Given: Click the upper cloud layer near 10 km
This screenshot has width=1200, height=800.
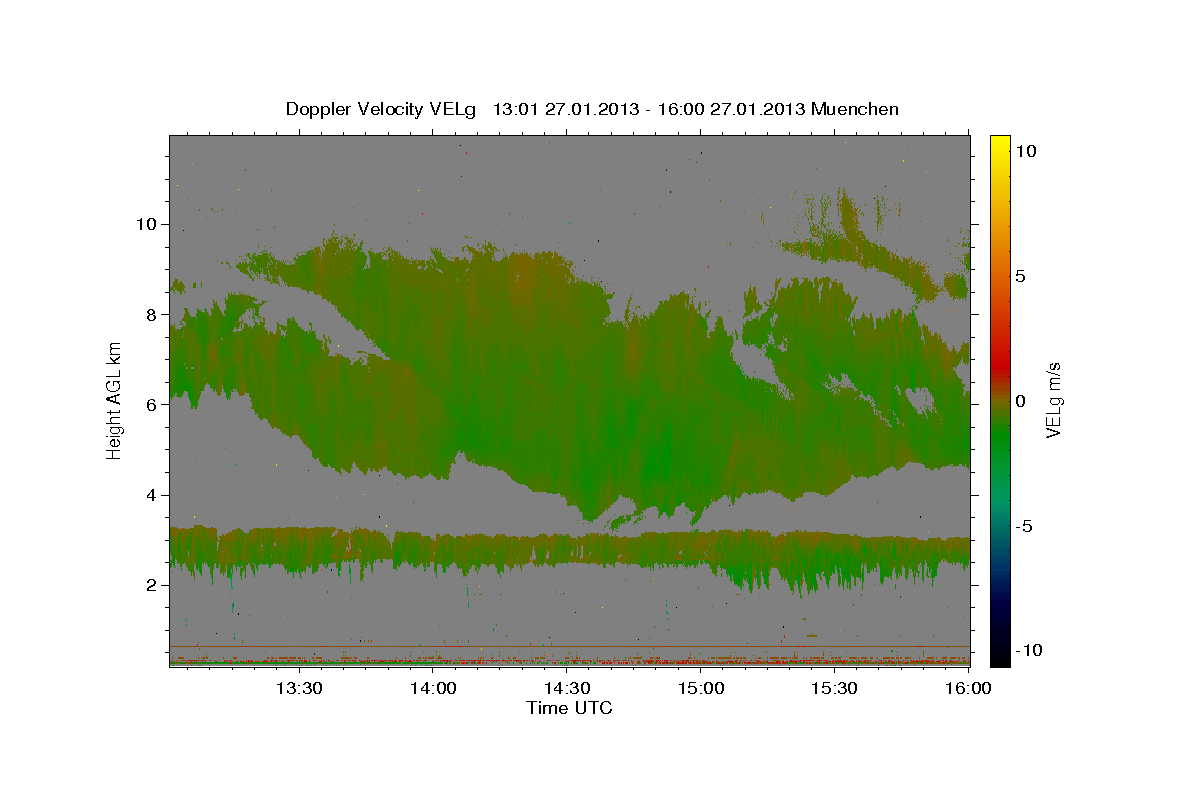Looking at the screenshot, I should [860, 245].
